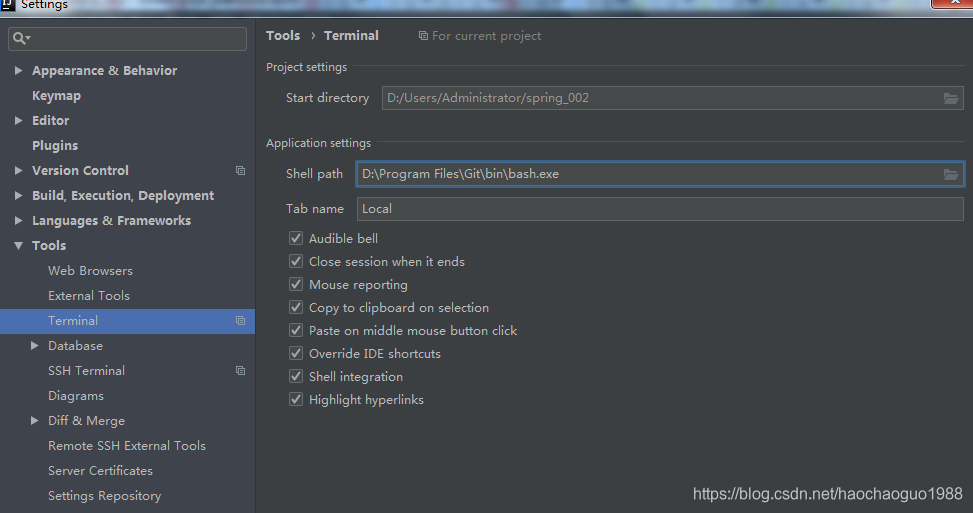The image size is (973, 513).
Task: Select Web Browsers under Tools
Action: 91,270
